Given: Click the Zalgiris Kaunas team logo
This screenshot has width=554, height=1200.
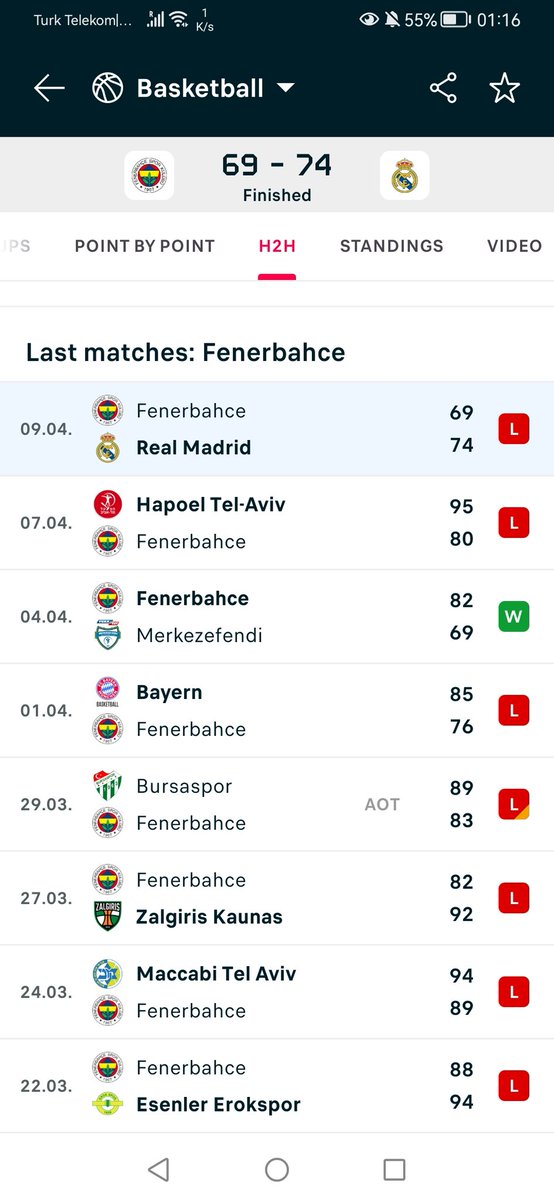Looking at the screenshot, I should click(107, 916).
